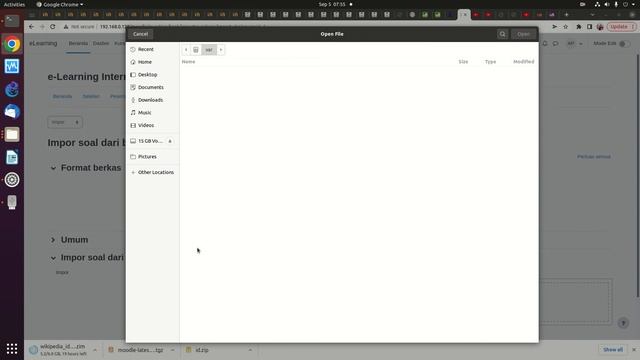Image resolution: width=640 pixels, height=360 pixels.
Task: Click the Open button in file dialog
Action: [x=523, y=34]
